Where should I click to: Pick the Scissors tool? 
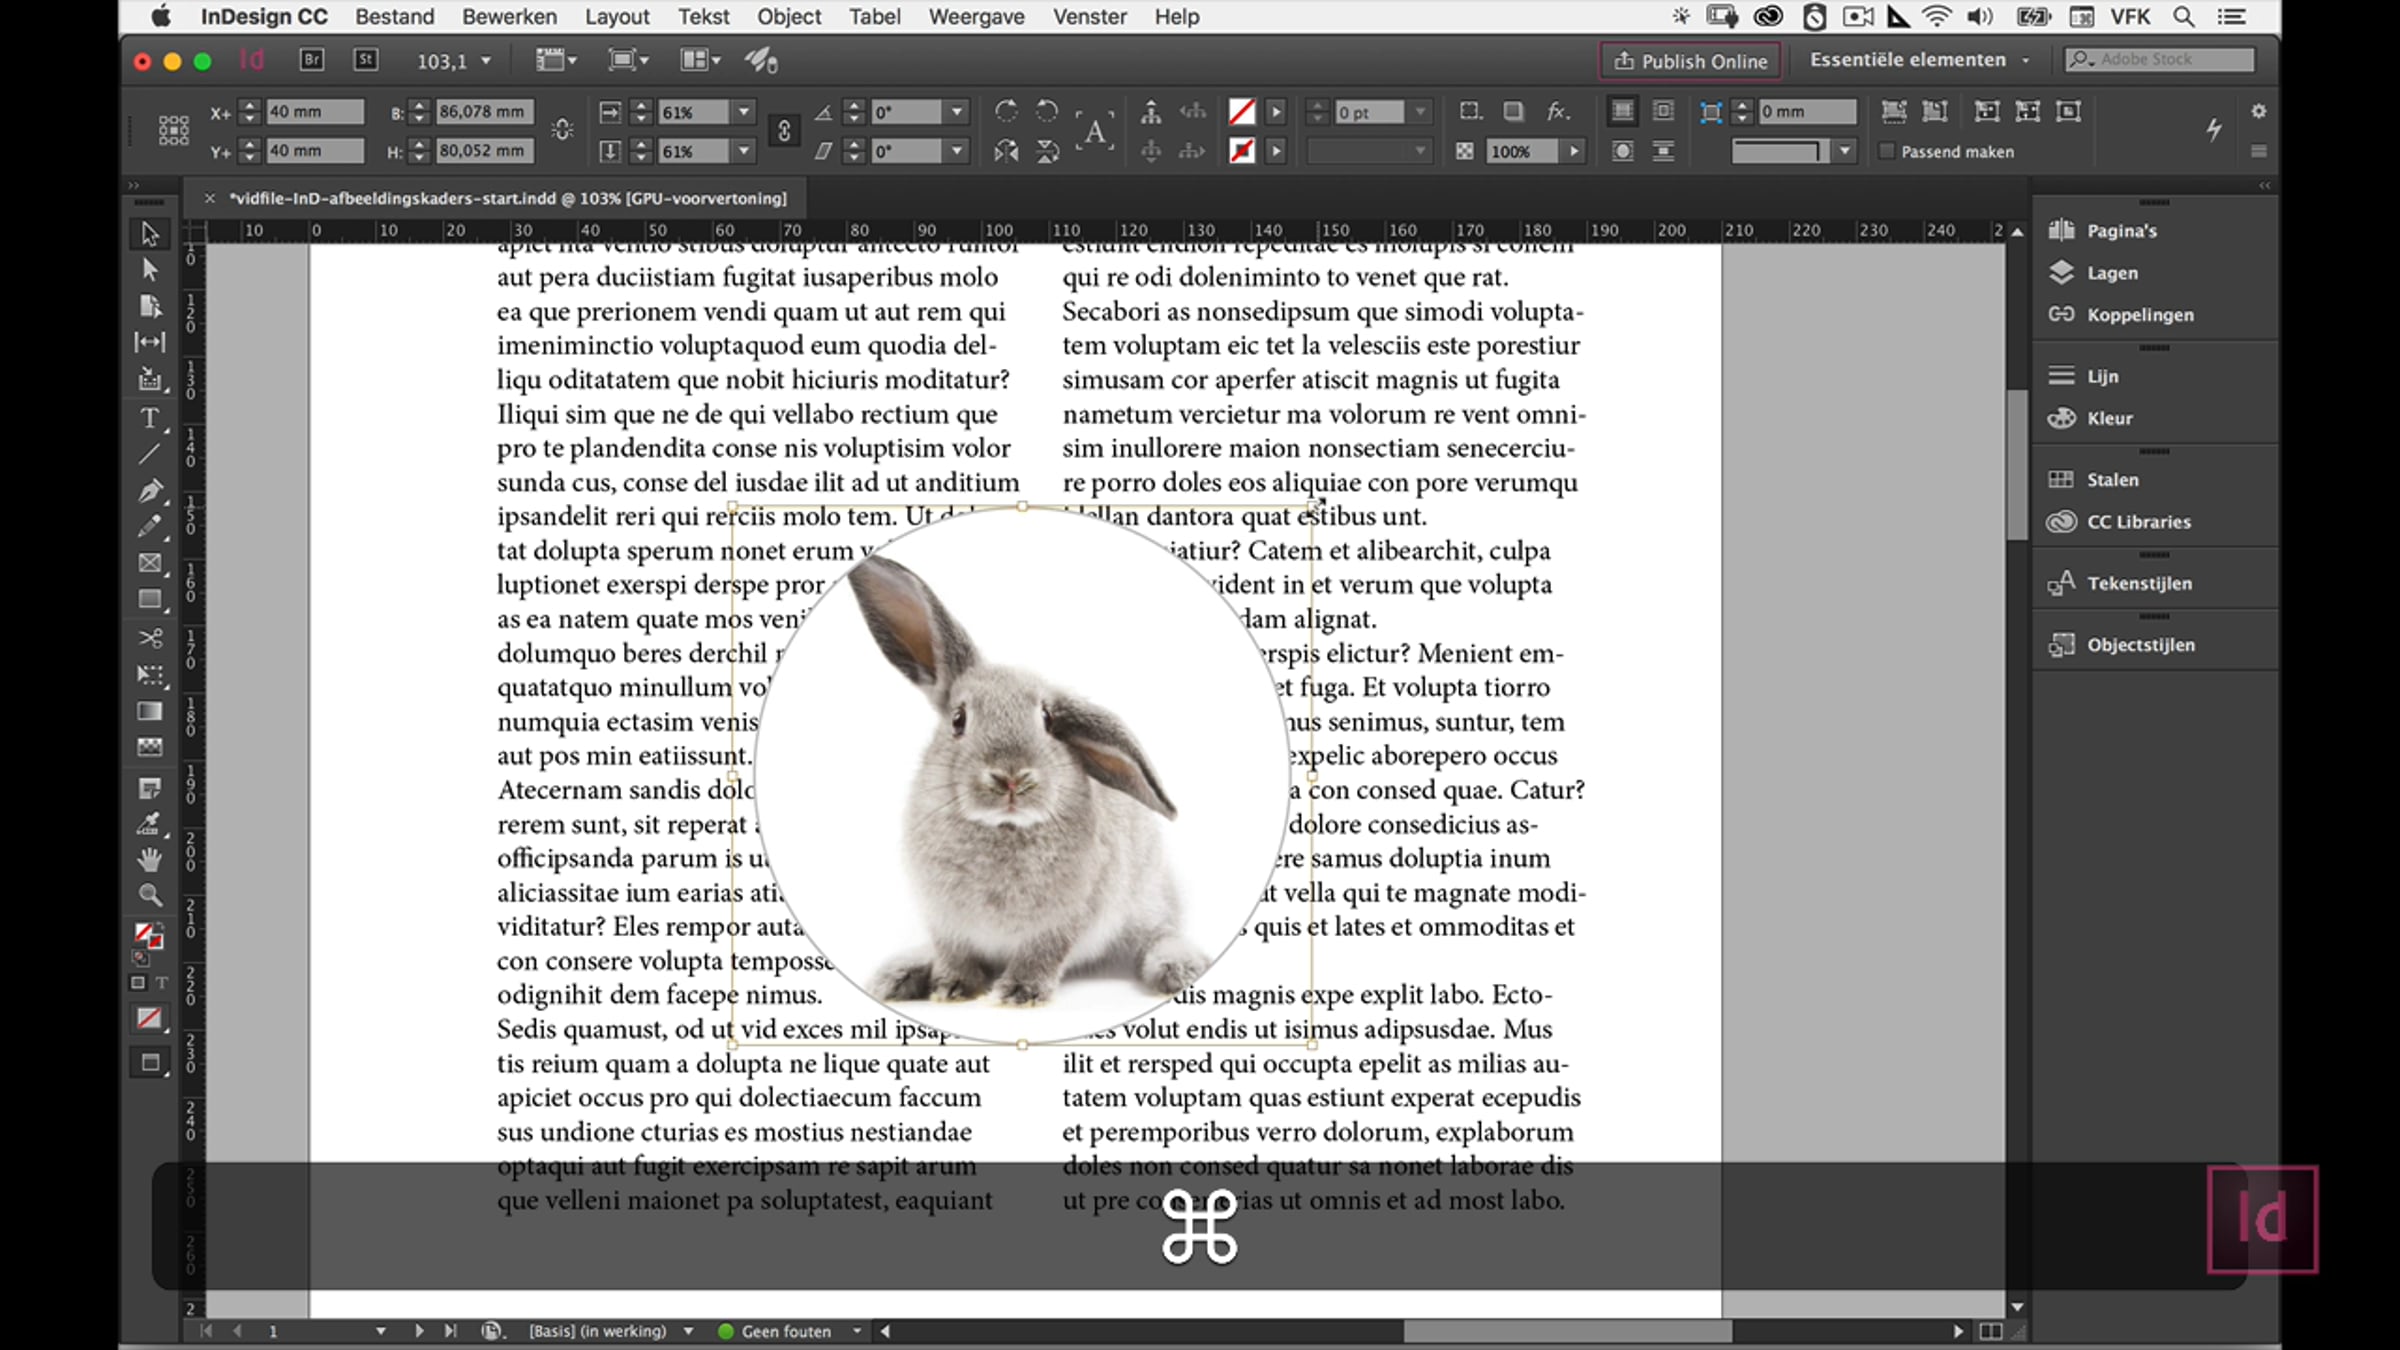click(x=149, y=638)
